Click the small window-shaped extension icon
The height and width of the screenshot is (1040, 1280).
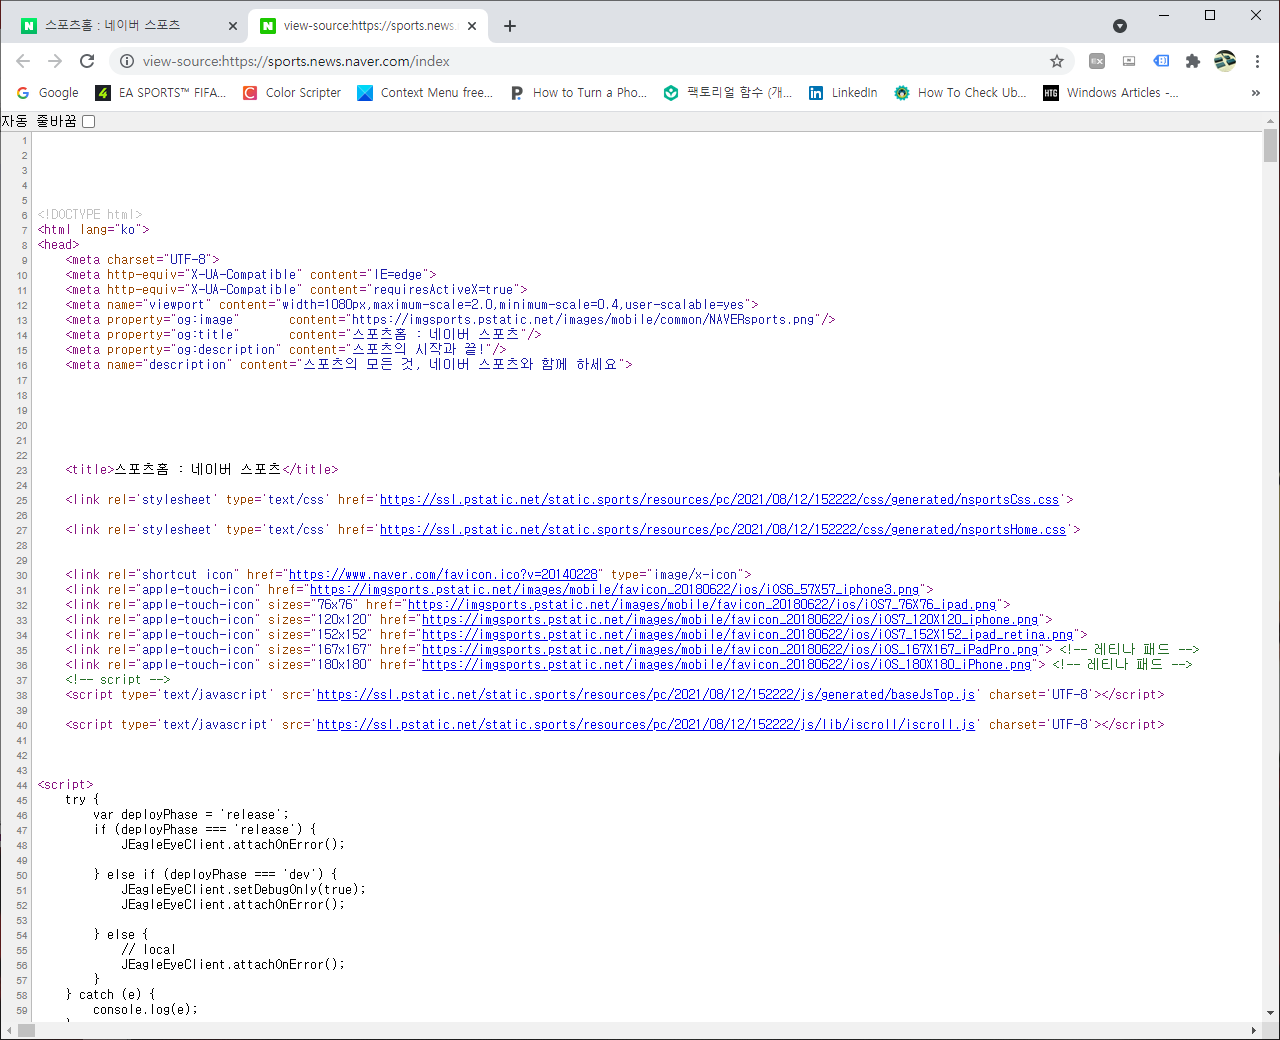click(1129, 61)
